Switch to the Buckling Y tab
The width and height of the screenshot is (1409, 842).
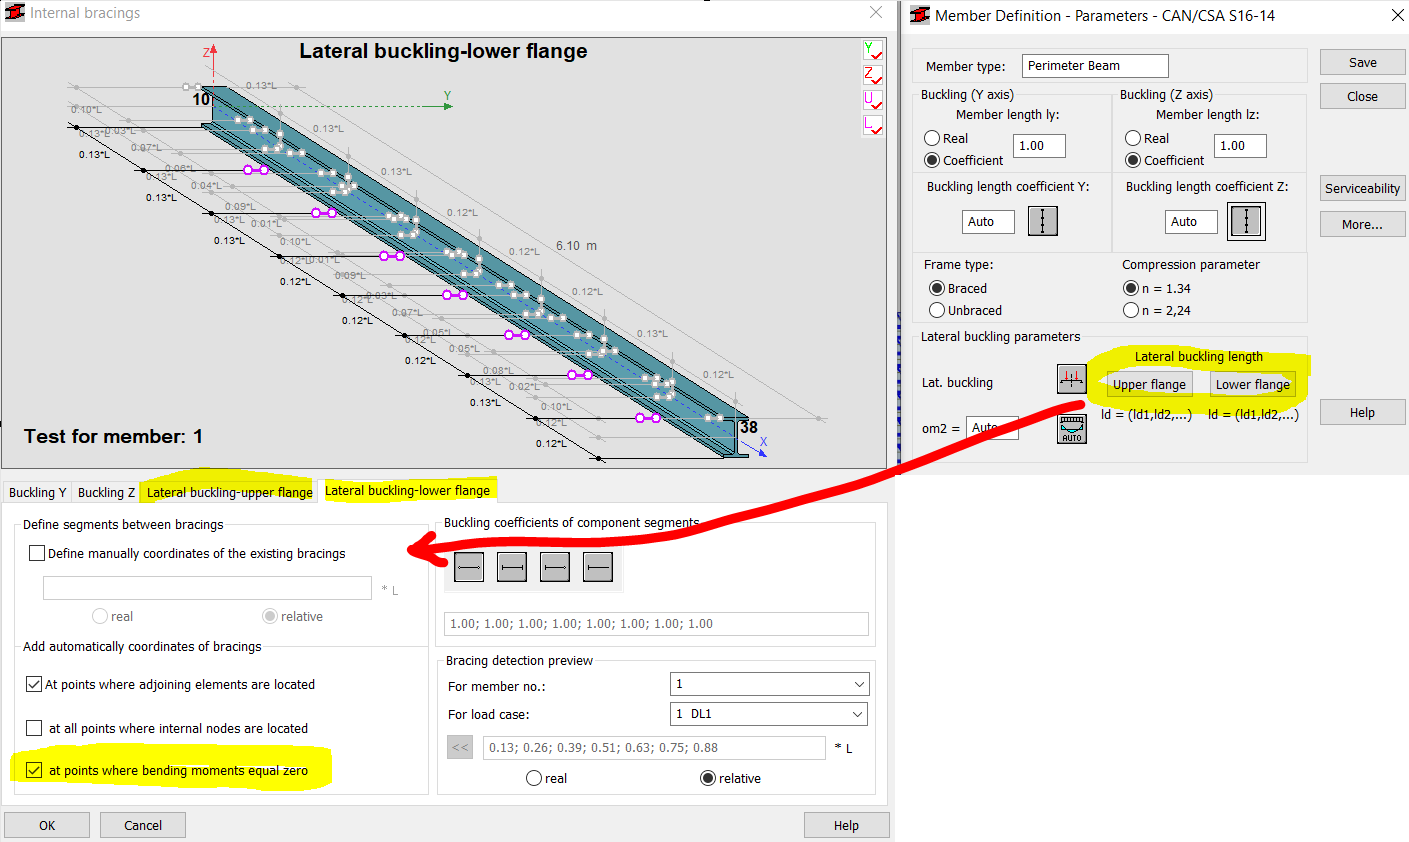coord(38,492)
